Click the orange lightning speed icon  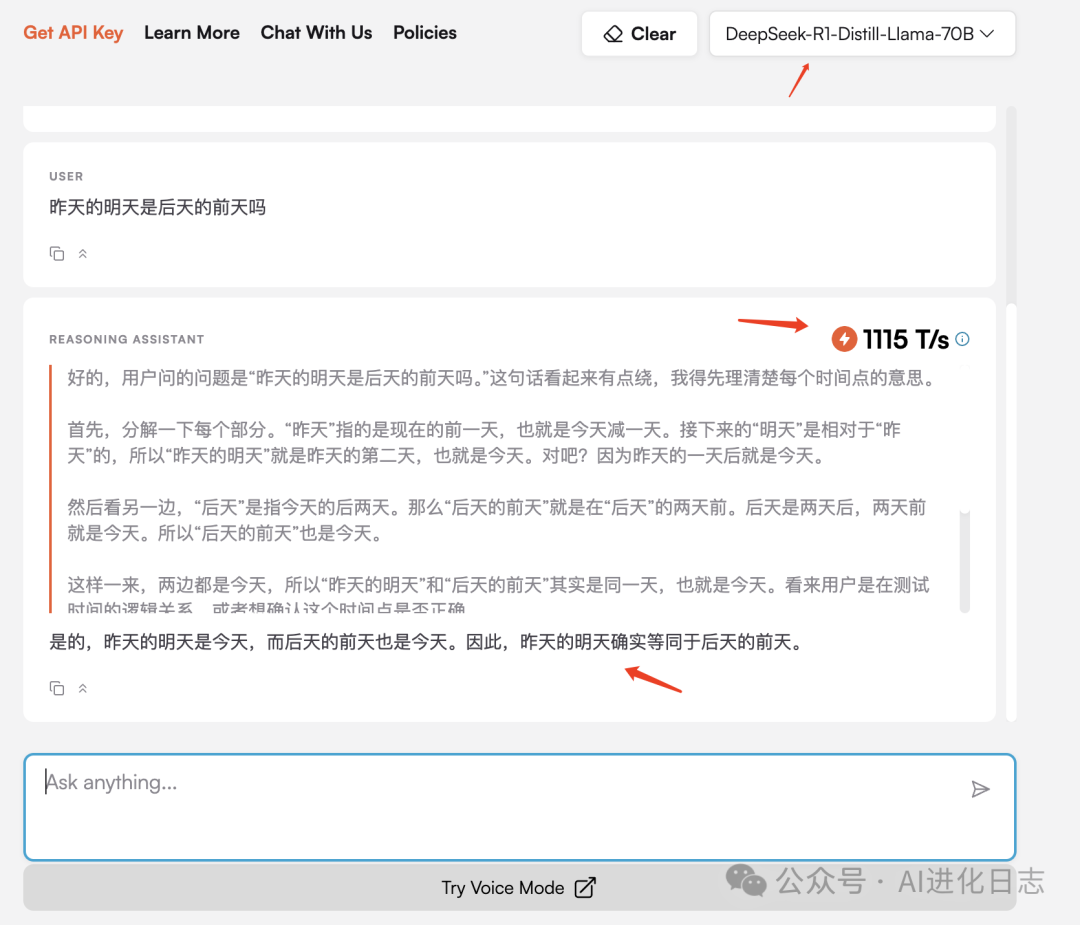pyautogui.click(x=844, y=339)
